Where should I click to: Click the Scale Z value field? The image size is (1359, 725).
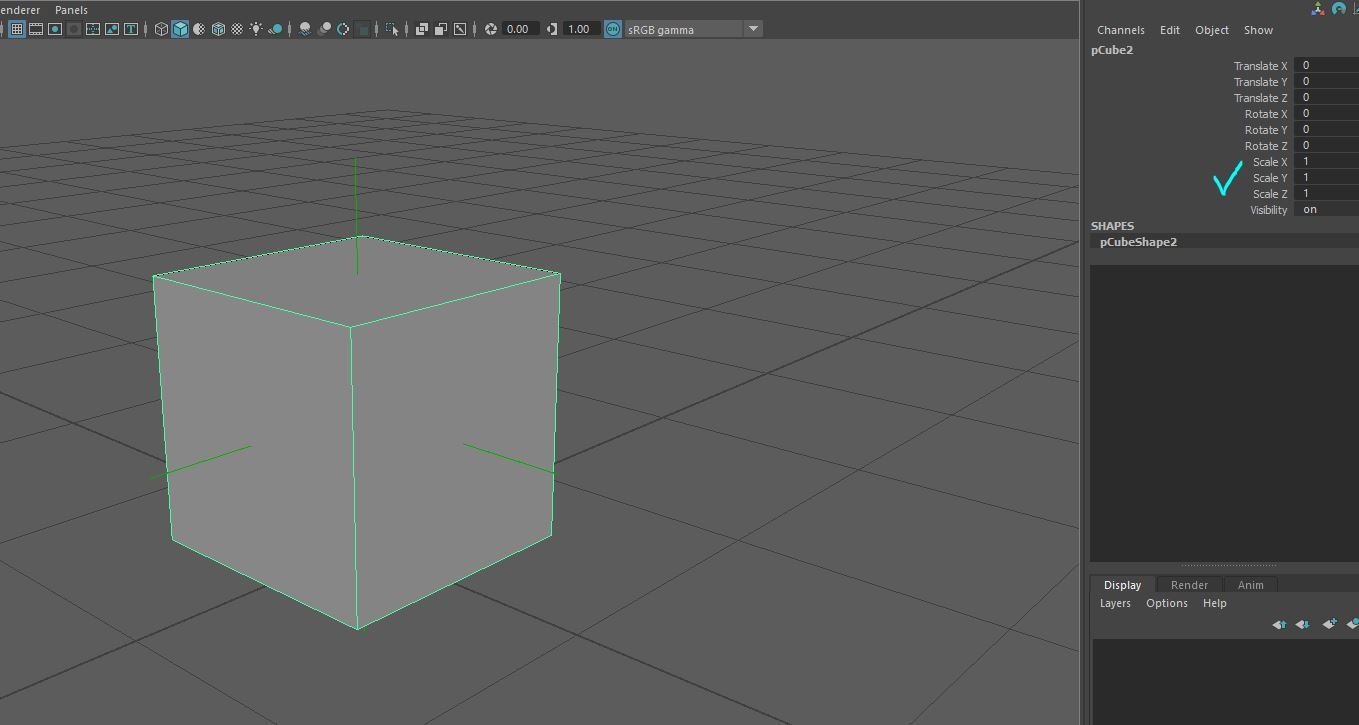[1326, 193]
